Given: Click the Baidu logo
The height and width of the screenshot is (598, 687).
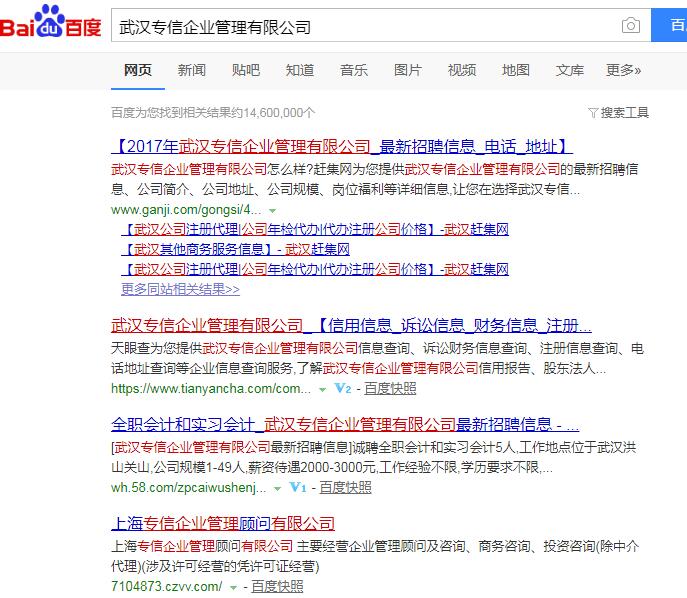Looking at the screenshot, I should pos(50,21).
